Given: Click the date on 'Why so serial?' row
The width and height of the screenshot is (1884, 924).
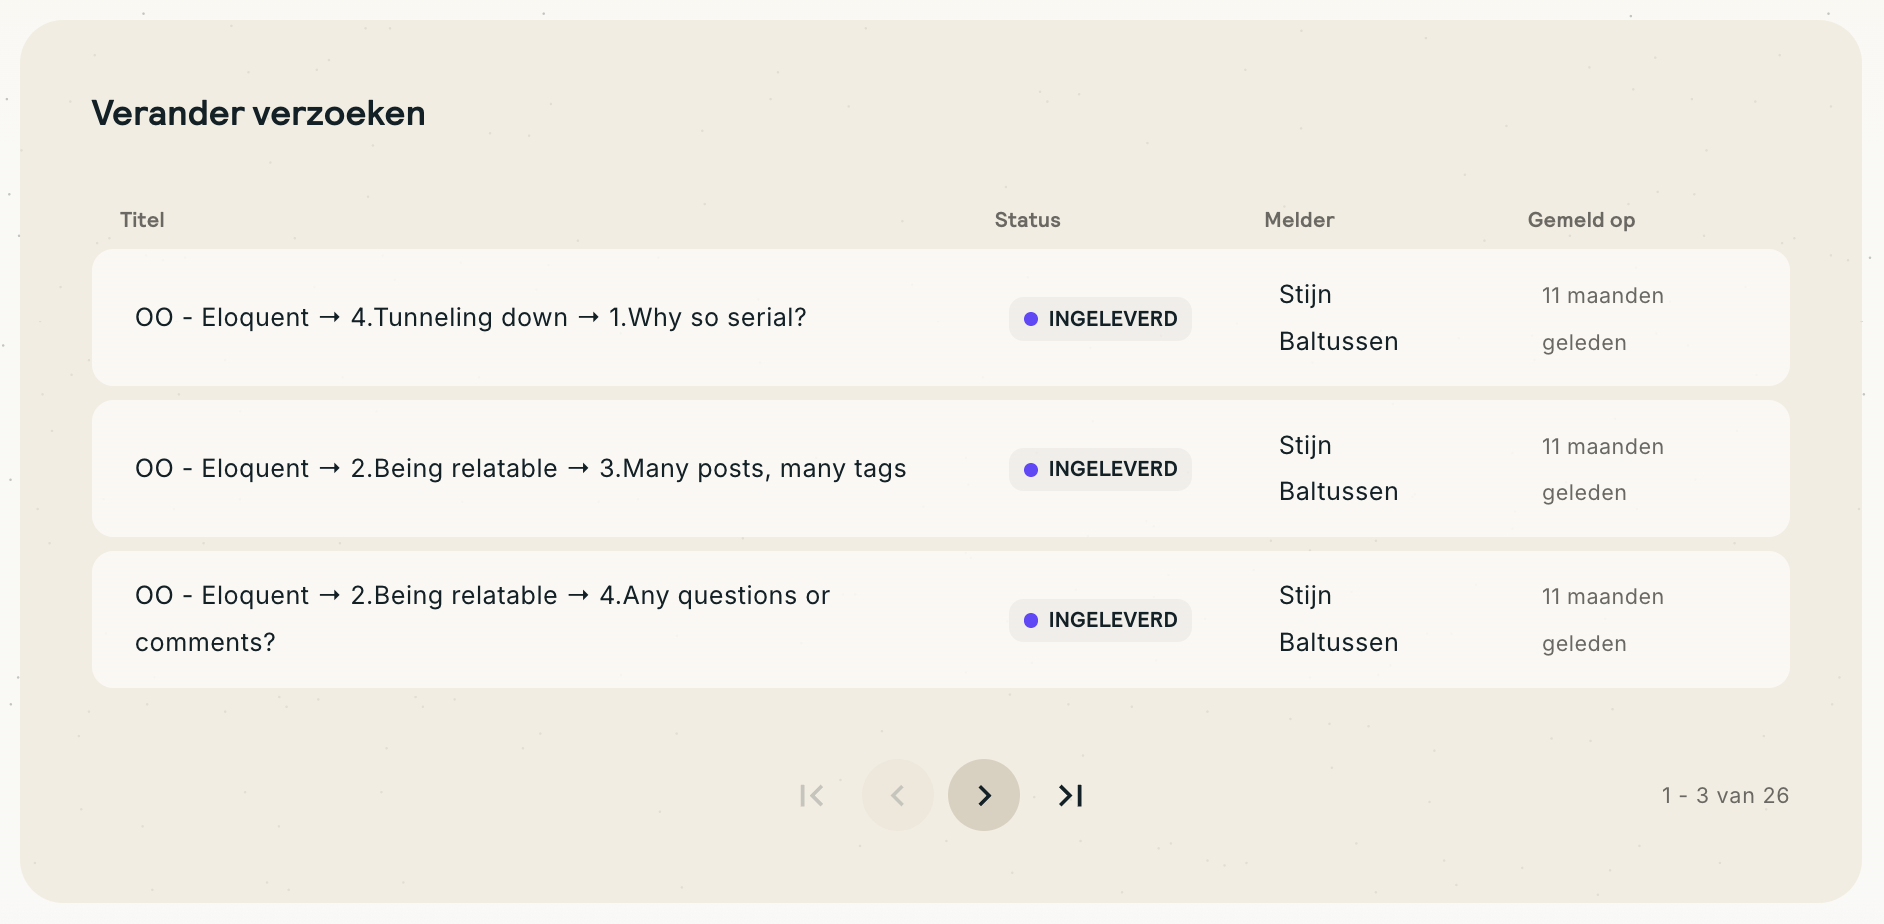Looking at the screenshot, I should pos(1602,319).
